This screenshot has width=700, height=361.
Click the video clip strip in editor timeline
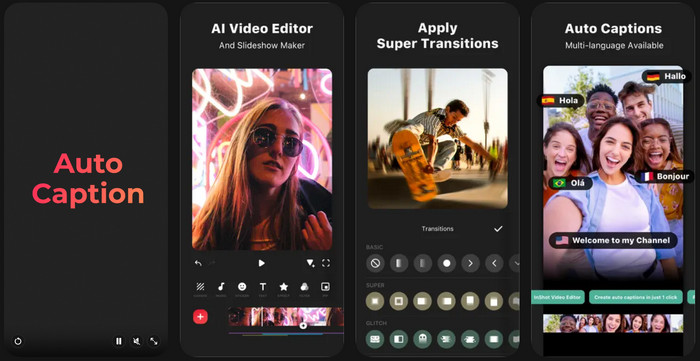point(286,316)
